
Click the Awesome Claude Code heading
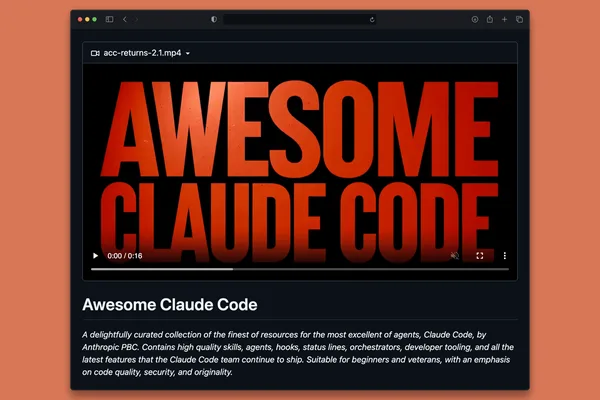[x=170, y=305]
